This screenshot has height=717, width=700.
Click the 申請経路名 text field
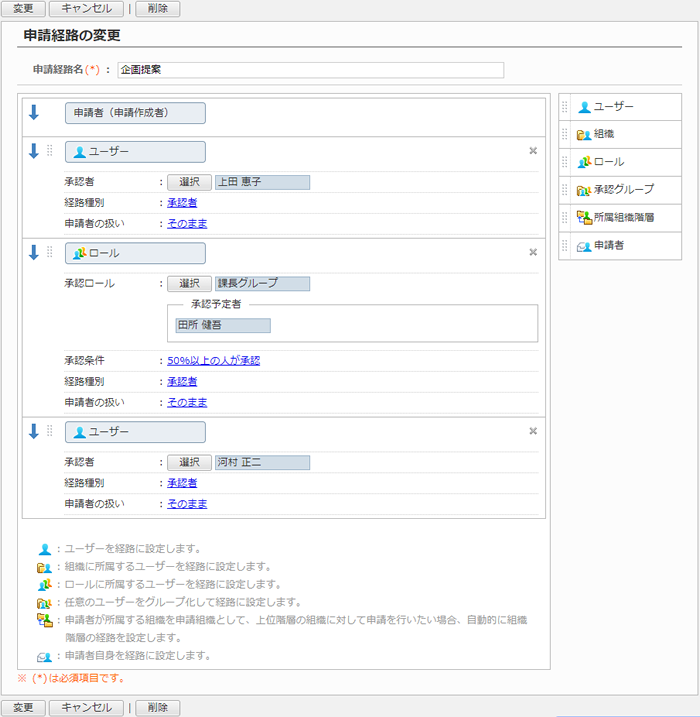click(310, 70)
